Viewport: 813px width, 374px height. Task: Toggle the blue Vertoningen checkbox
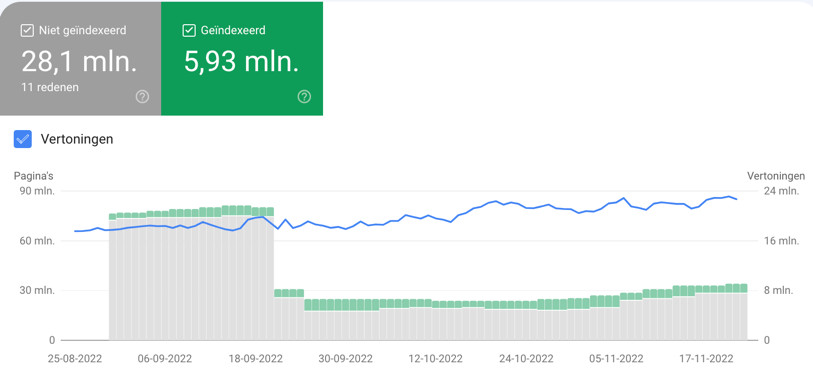click(23, 139)
